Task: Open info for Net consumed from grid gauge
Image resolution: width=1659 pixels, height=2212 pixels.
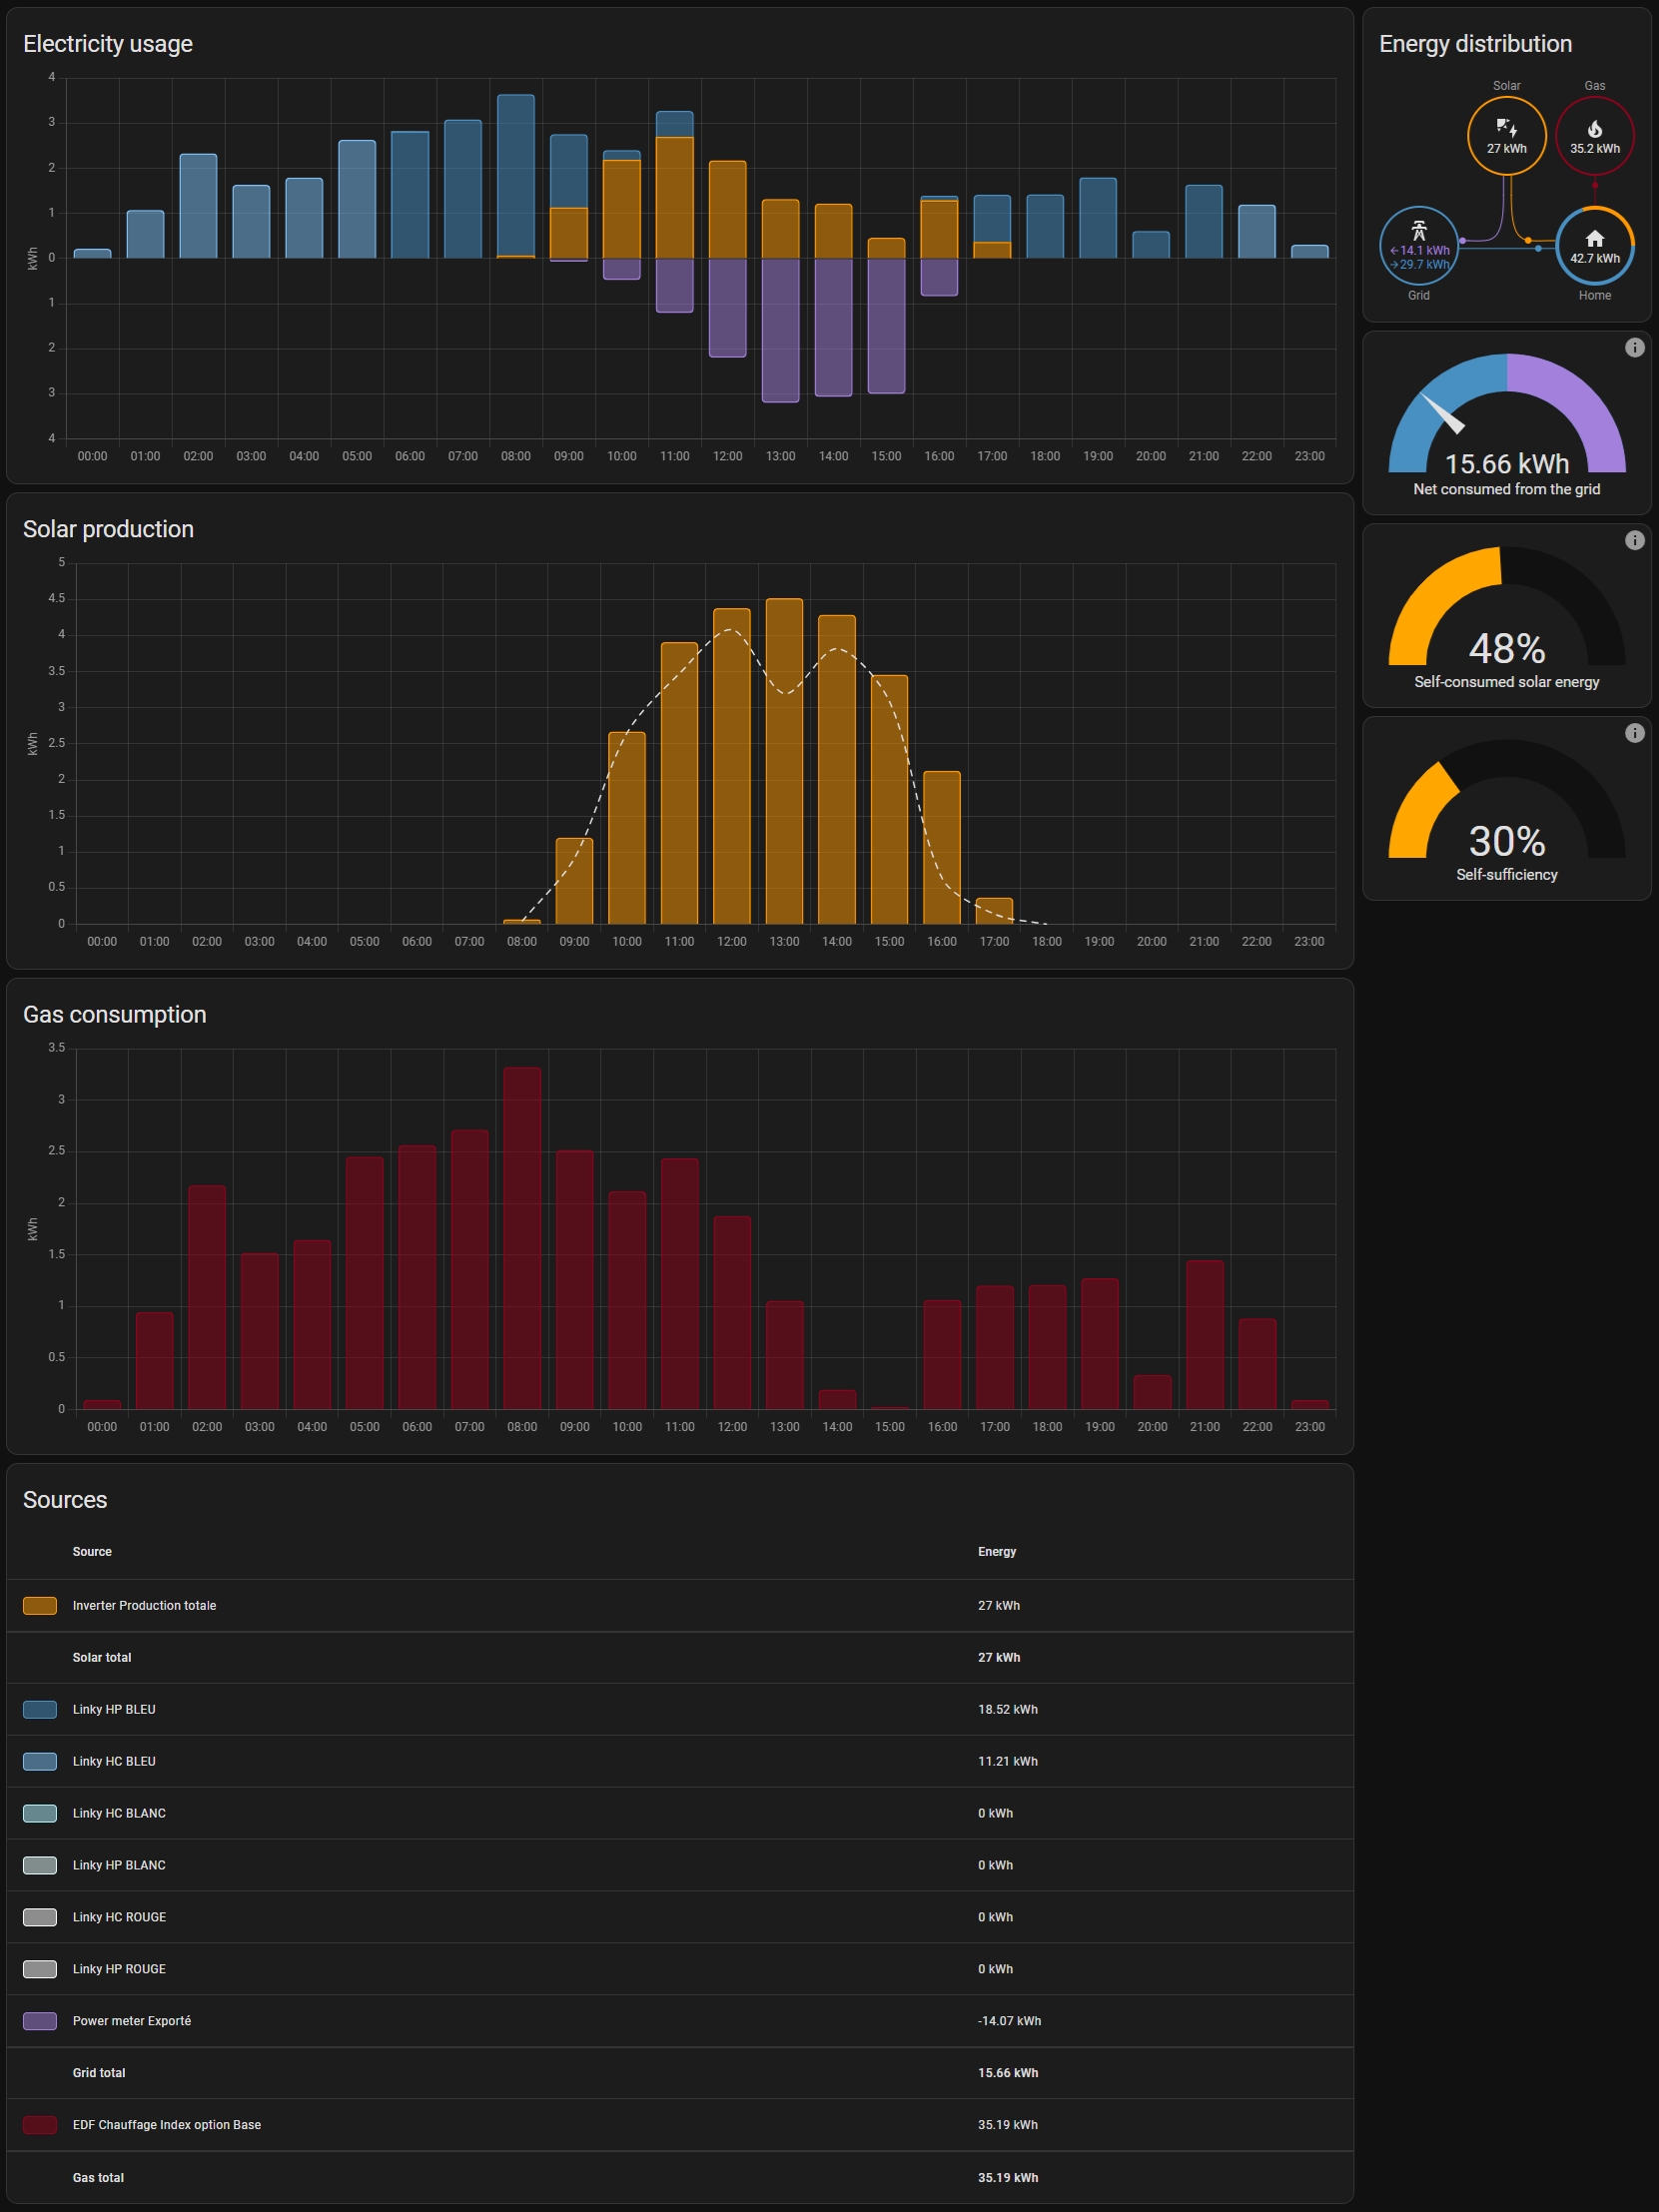Action: pos(1634,347)
